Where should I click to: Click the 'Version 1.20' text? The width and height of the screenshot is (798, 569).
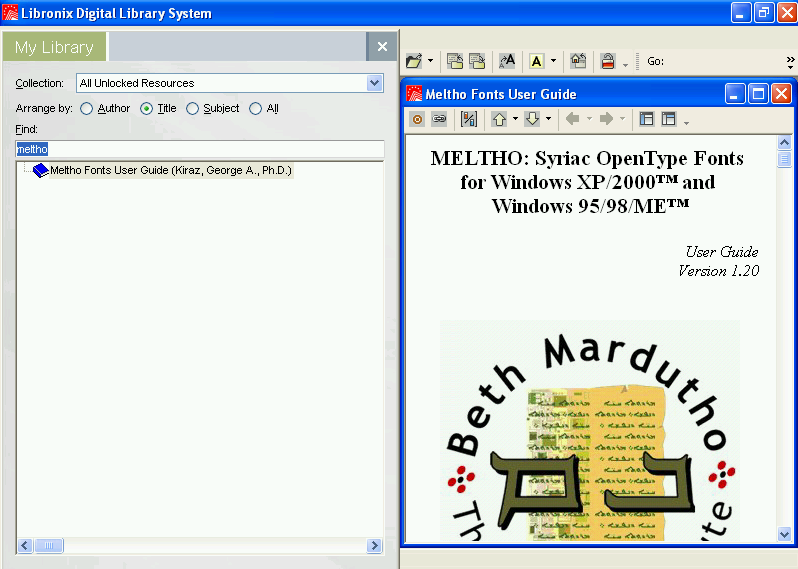click(719, 271)
